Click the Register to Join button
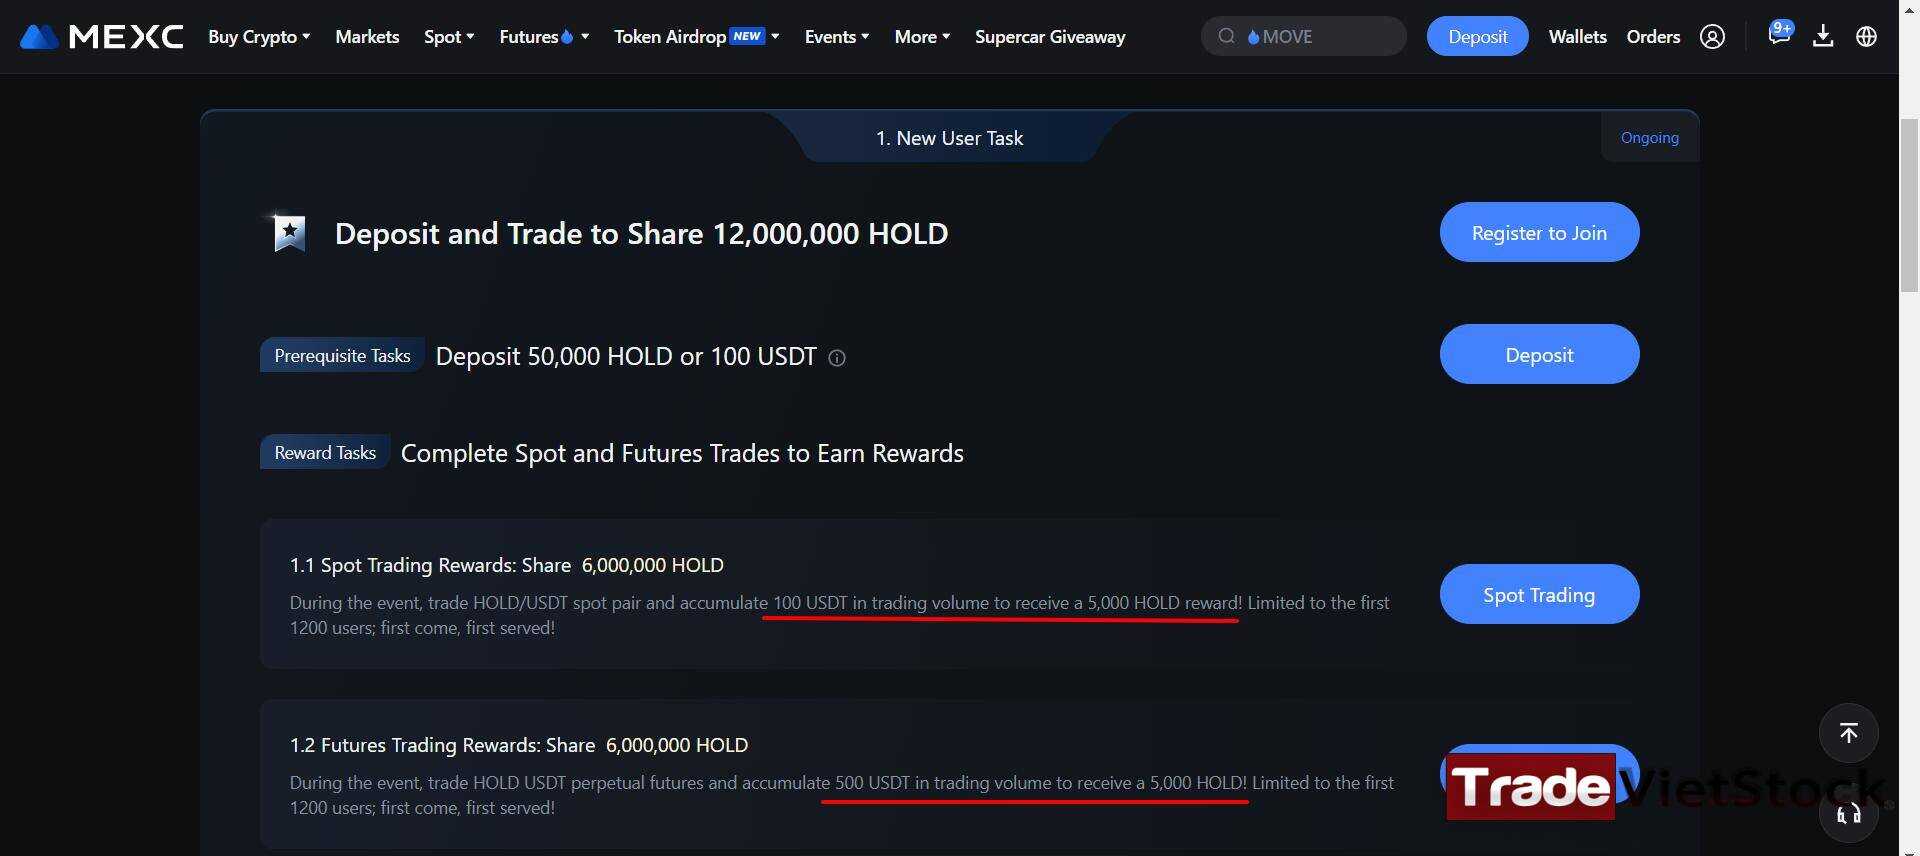Viewport: 1920px width, 856px height. coord(1539,233)
